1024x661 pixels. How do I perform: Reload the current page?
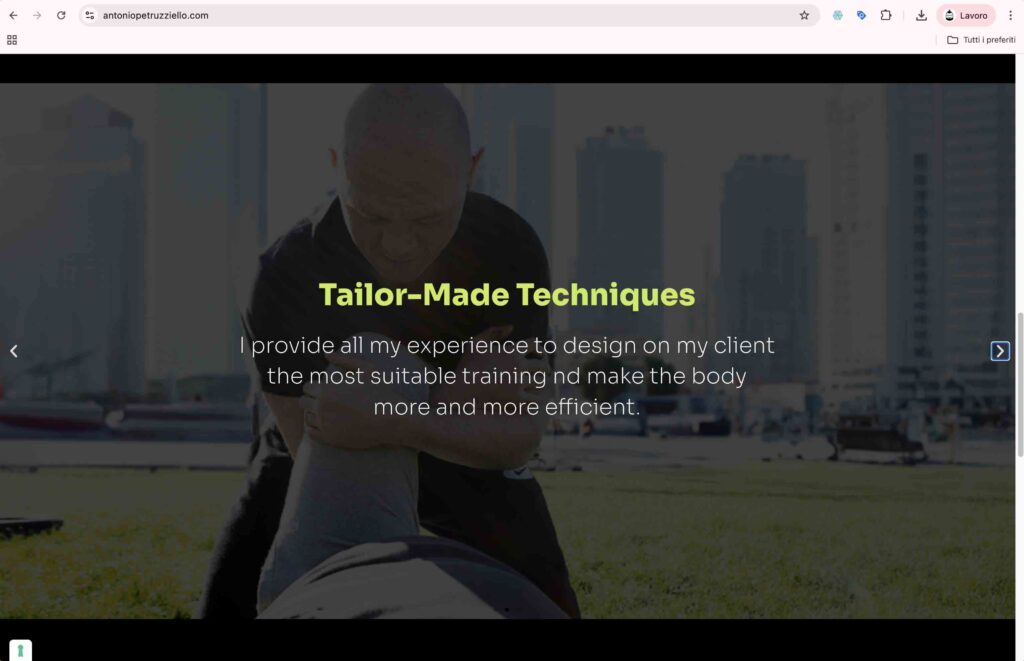(x=61, y=15)
